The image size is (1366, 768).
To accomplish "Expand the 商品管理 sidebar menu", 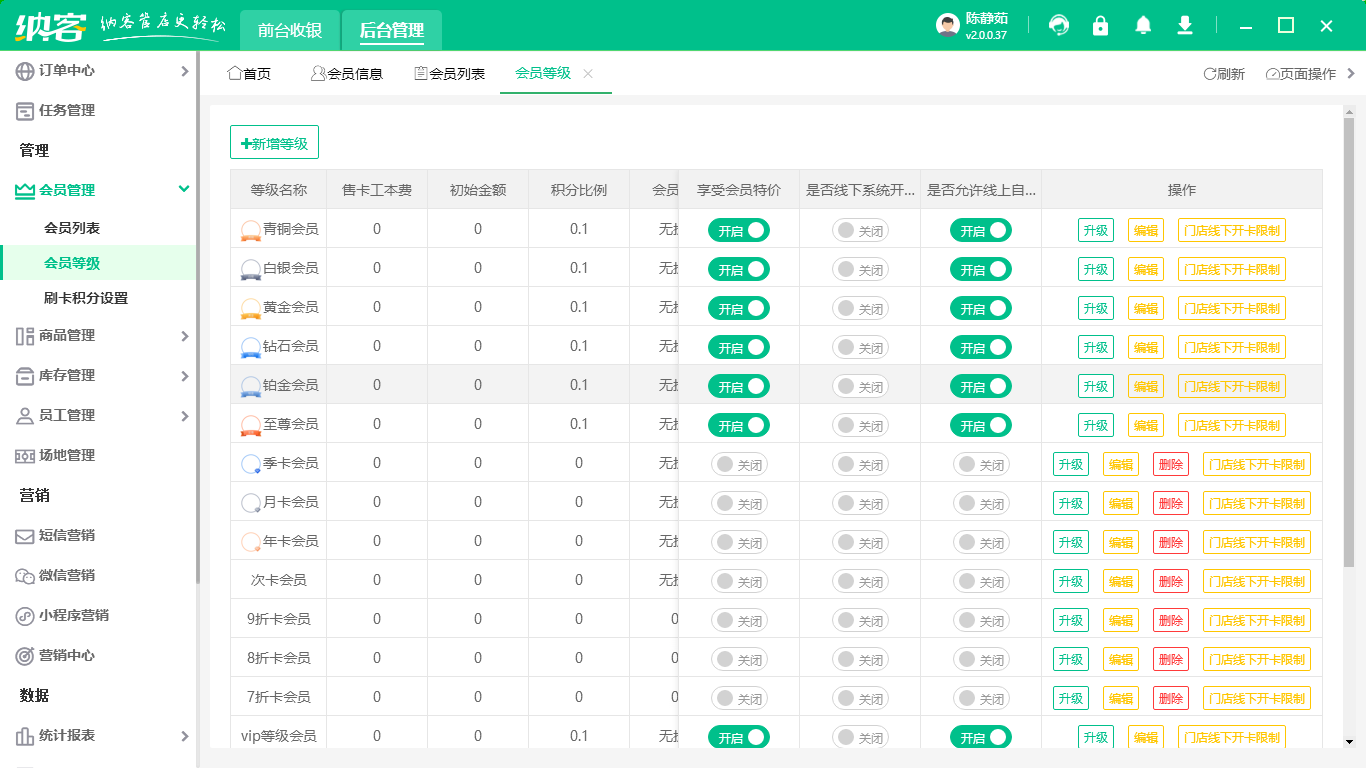I will [x=183, y=336].
